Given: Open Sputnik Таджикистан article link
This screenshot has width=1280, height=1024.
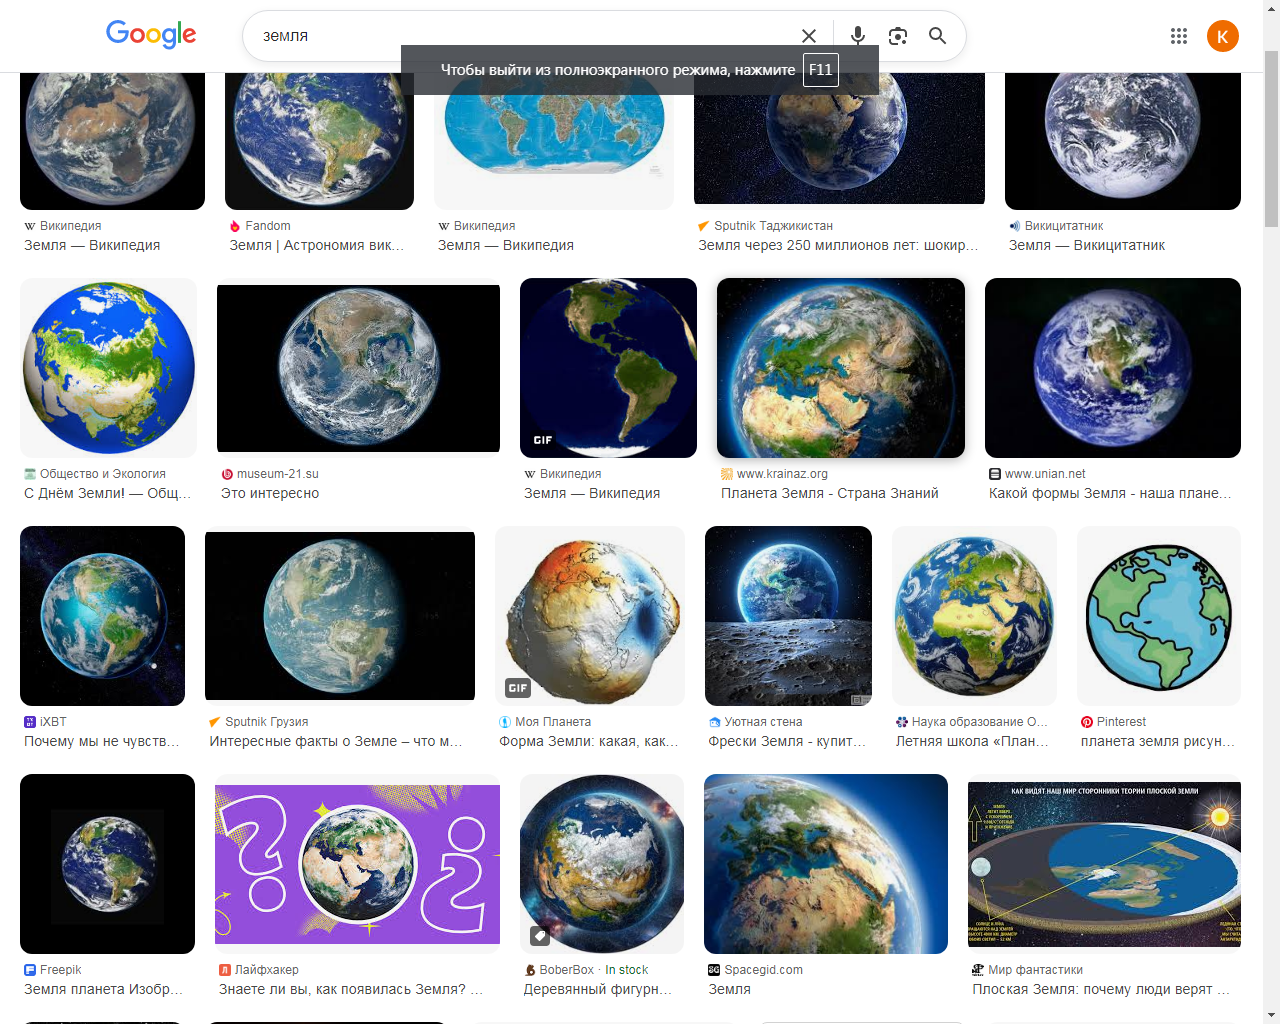Looking at the screenshot, I should [838, 245].
